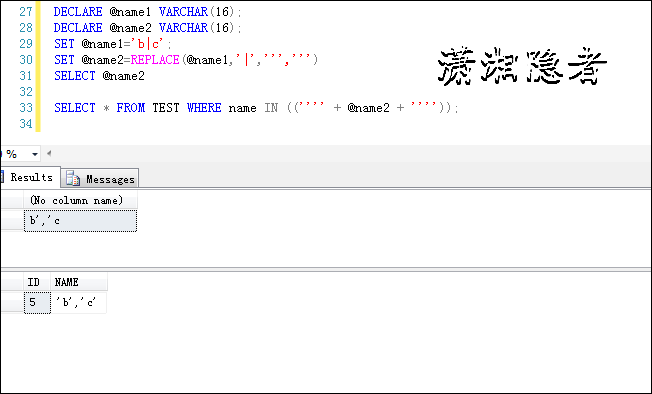Select the cell with ID 5
The image size is (652, 394).
[x=37, y=303]
